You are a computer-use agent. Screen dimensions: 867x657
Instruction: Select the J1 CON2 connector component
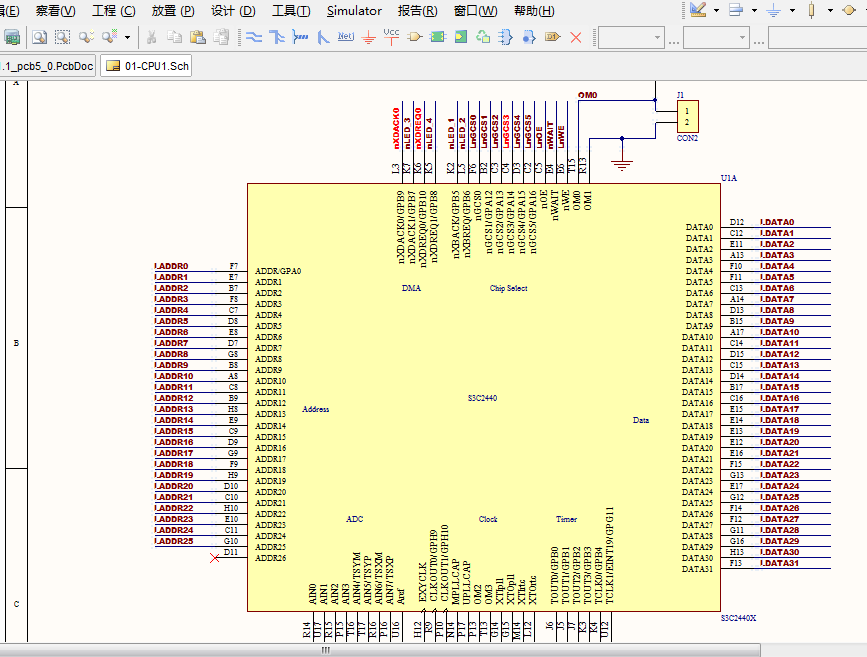(688, 117)
